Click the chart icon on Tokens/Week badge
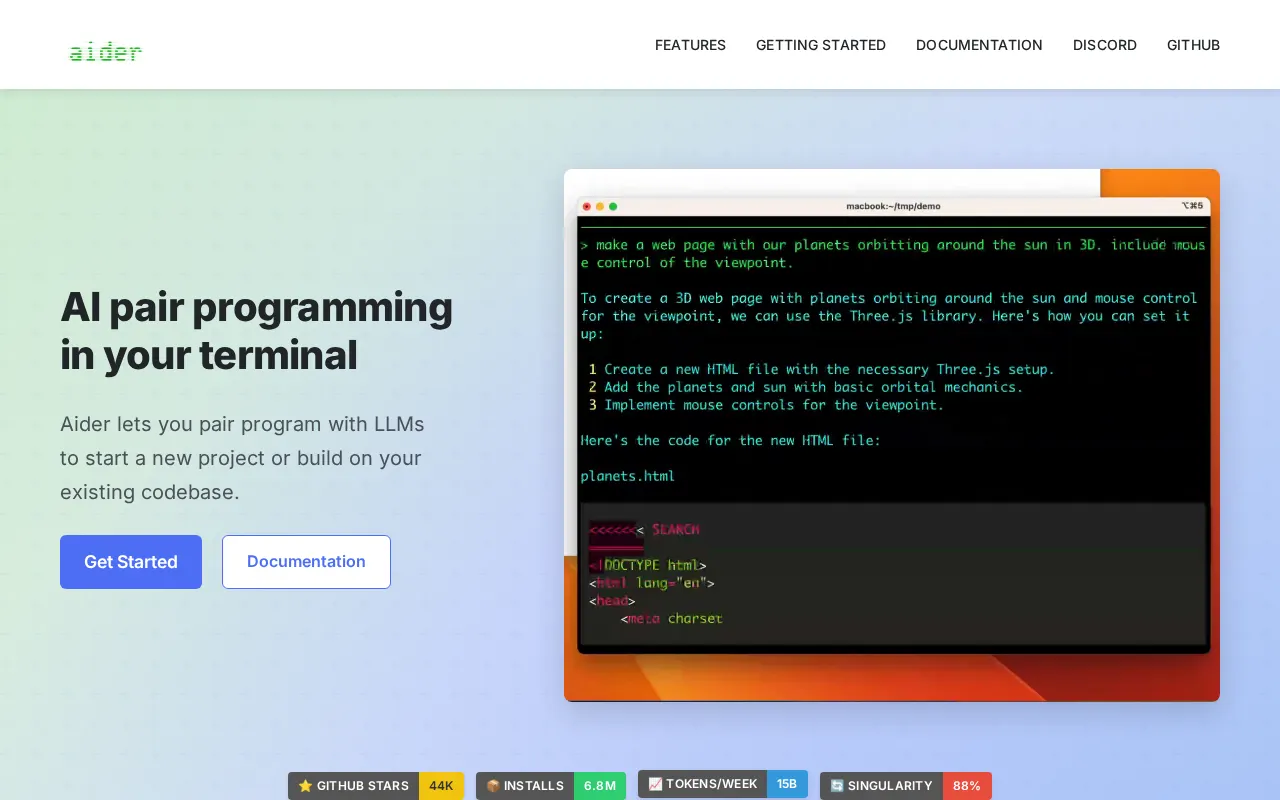This screenshot has height=800, width=1280. coord(655,784)
